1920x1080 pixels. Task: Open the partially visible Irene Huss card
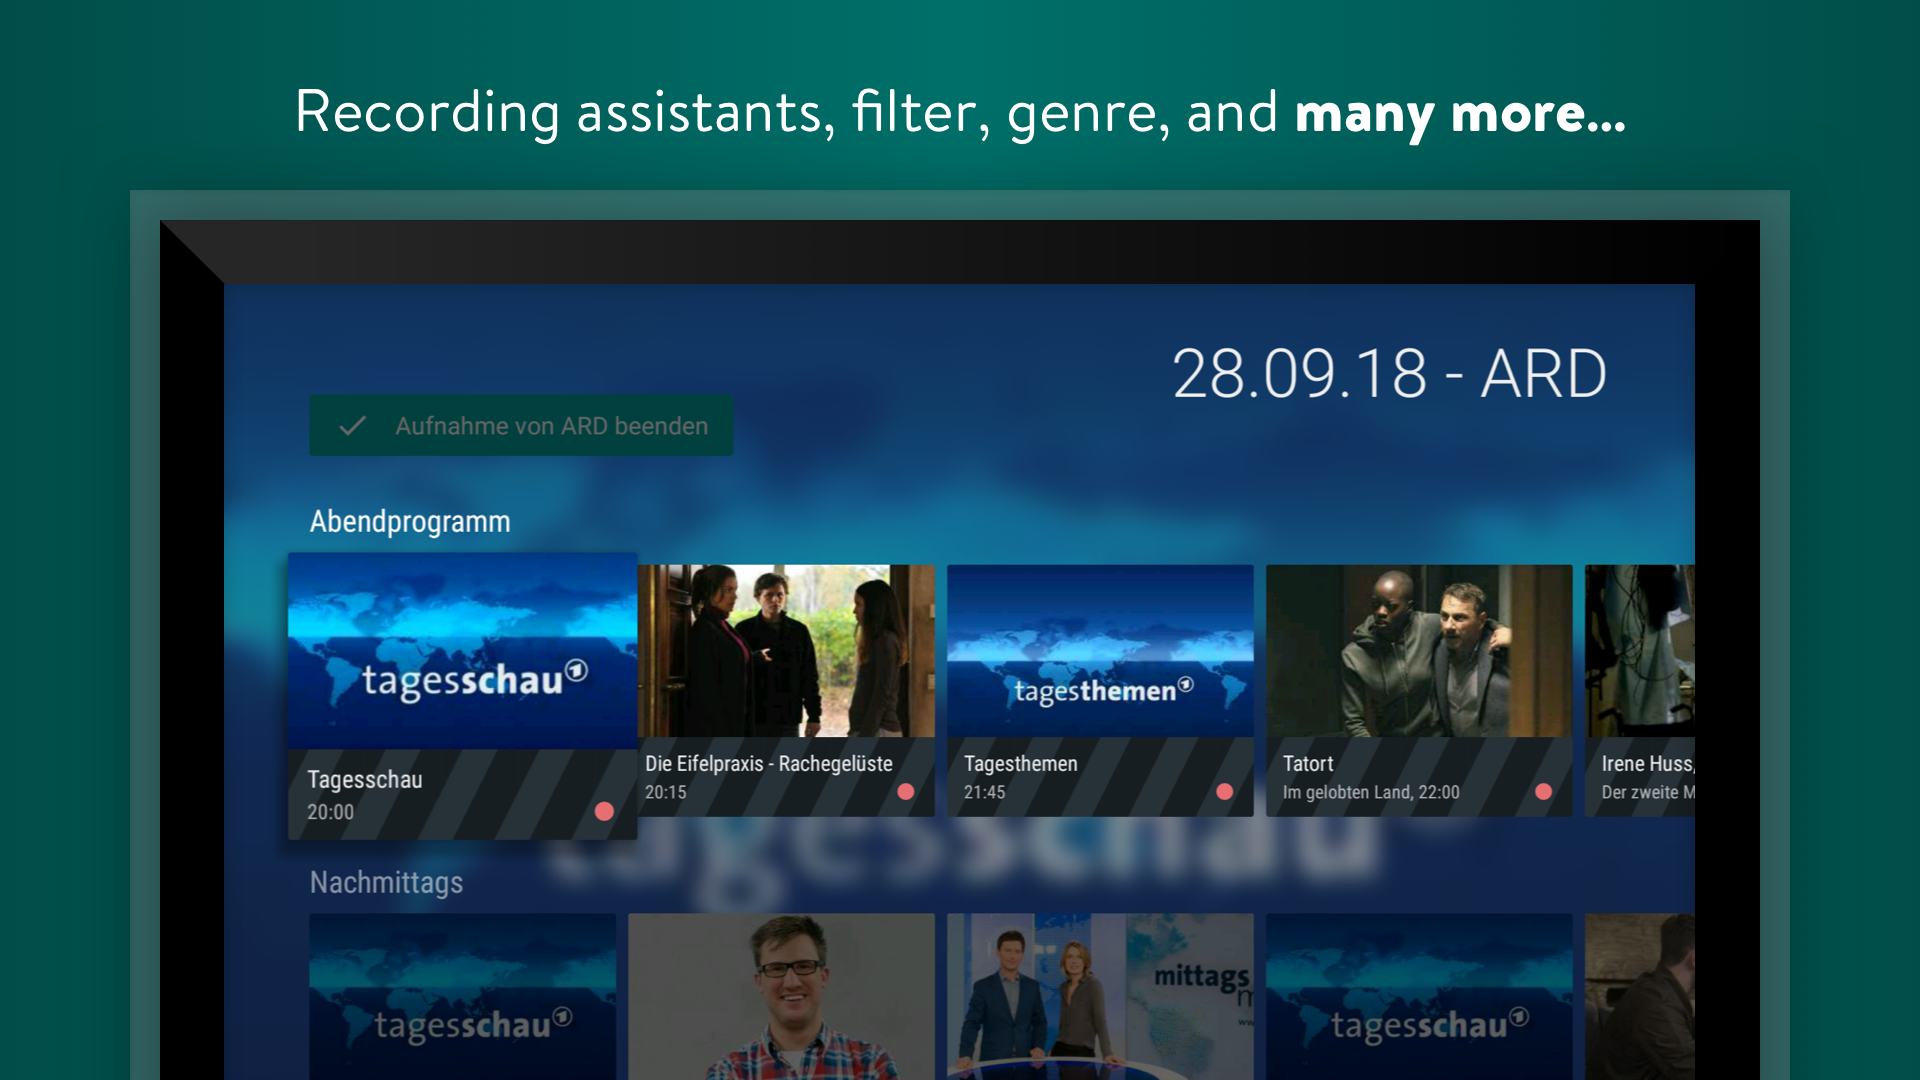coord(1640,651)
